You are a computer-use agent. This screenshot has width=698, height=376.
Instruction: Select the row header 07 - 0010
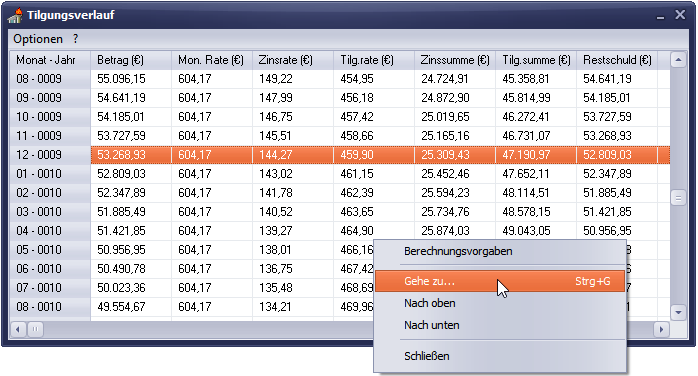coord(50,288)
